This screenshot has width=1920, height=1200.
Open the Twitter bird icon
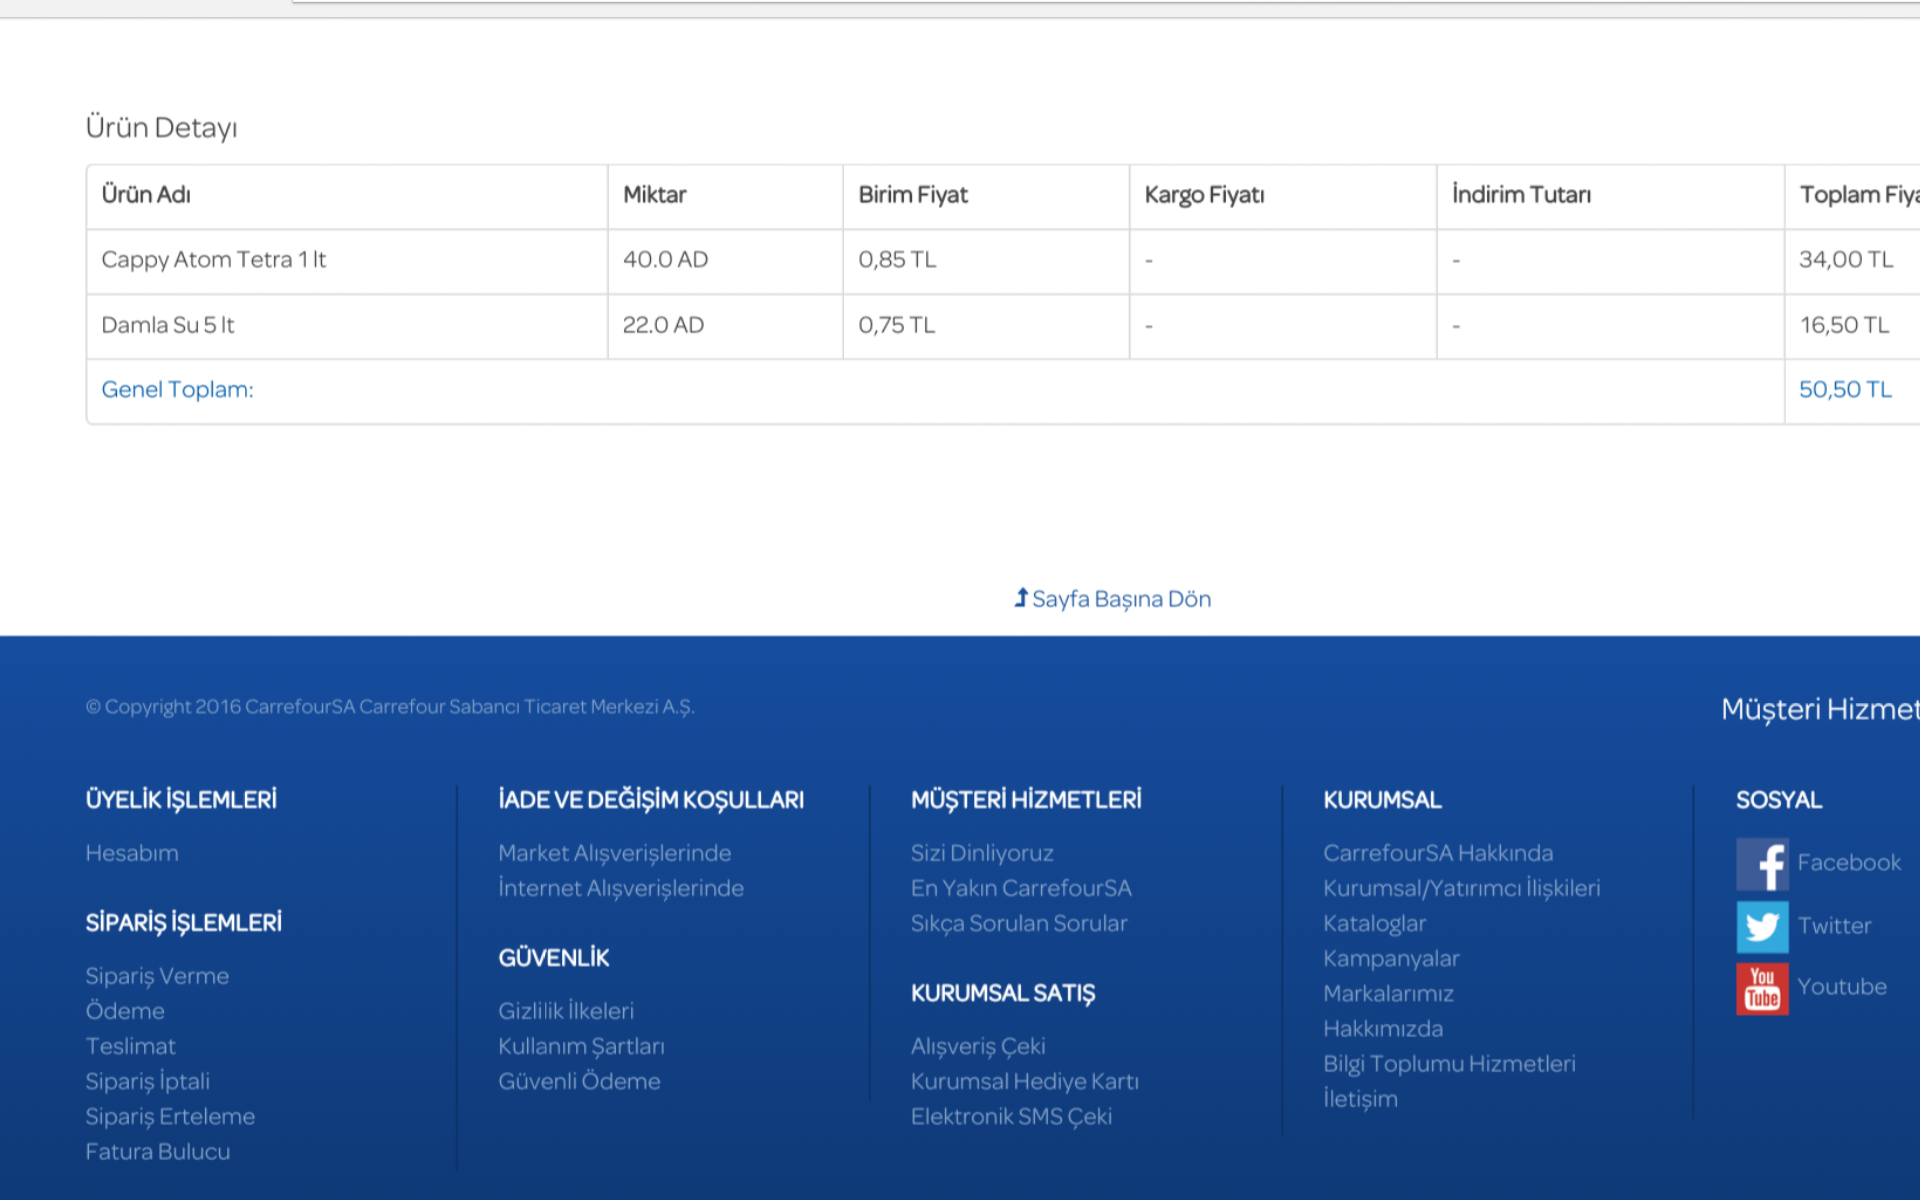click(x=1762, y=927)
